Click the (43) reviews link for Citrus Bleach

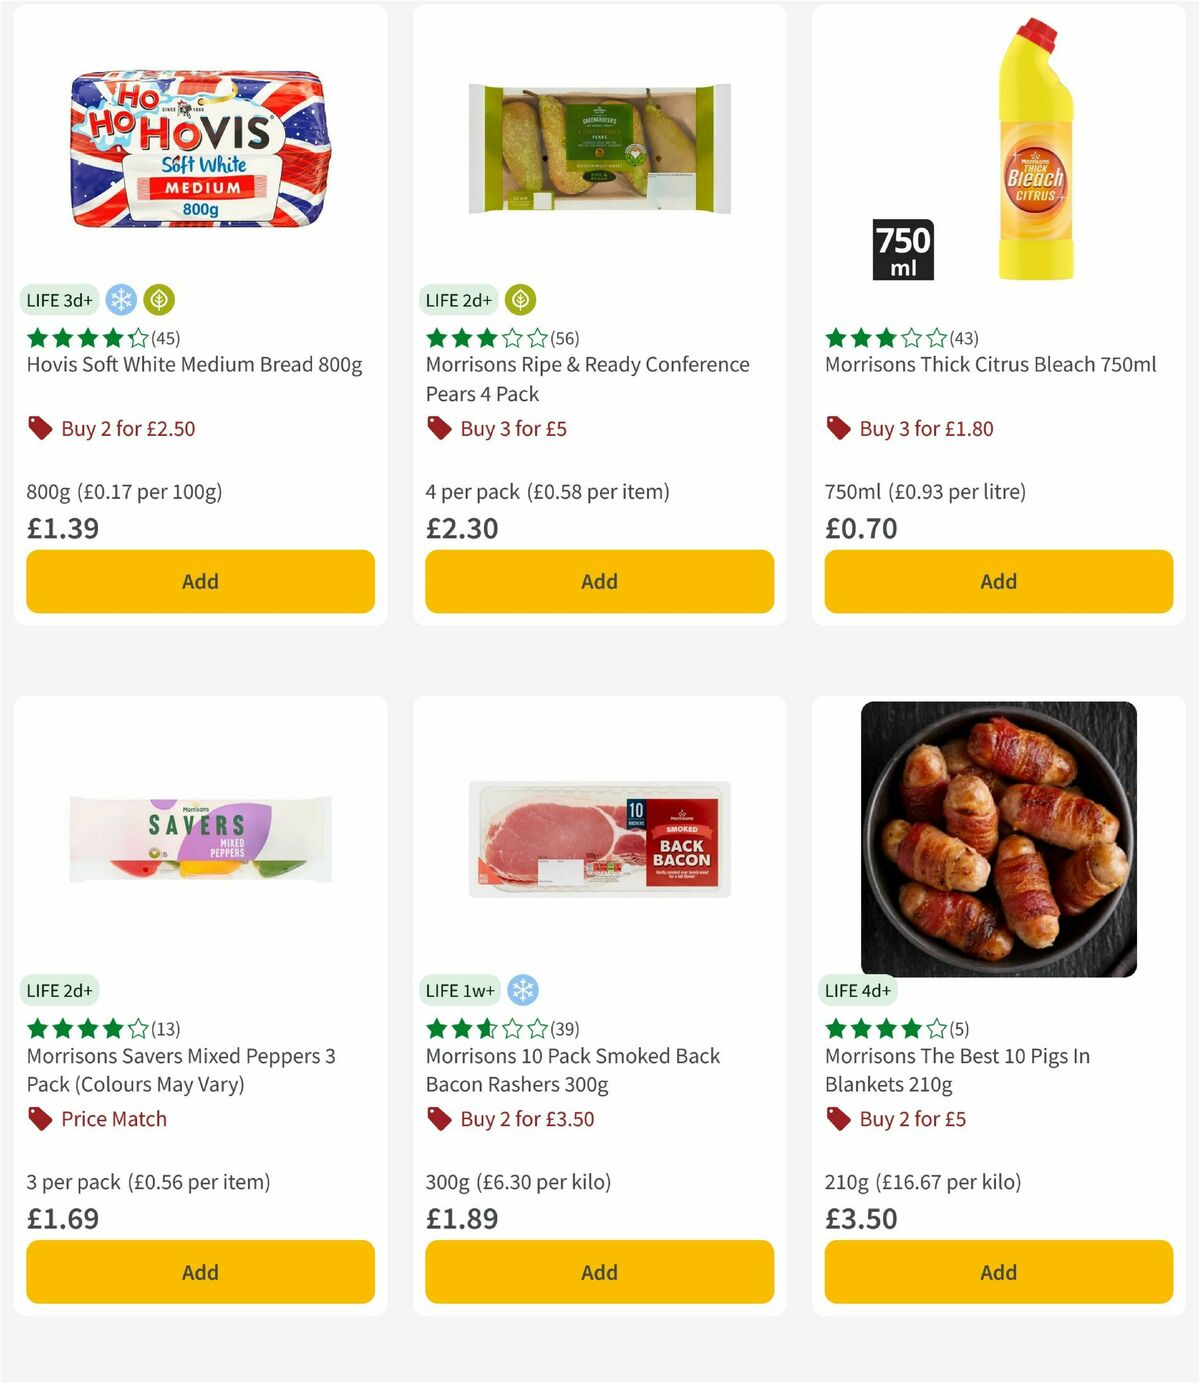[965, 338]
